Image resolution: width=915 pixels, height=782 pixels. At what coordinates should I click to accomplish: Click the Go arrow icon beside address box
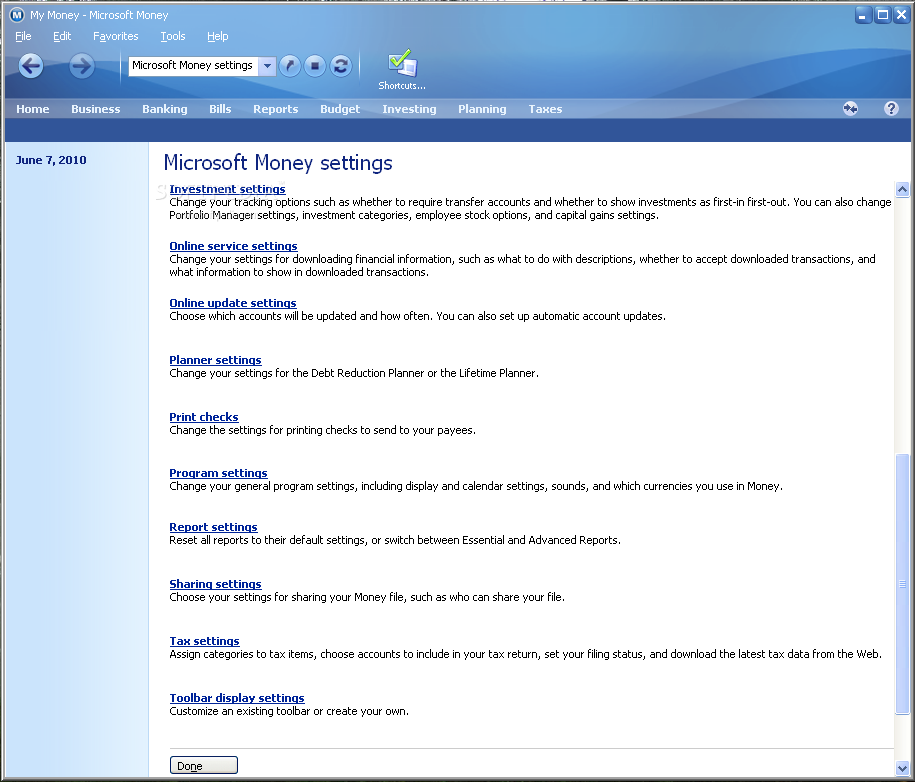[289, 65]
